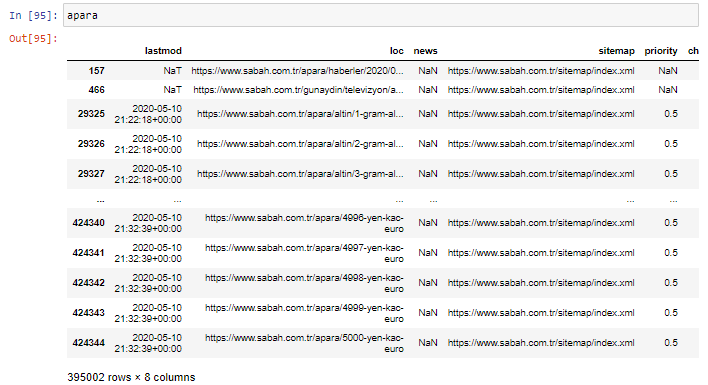Click the sitemap URL in row 29326
This screenshot has height=385, width=708.
click(541, 144)
